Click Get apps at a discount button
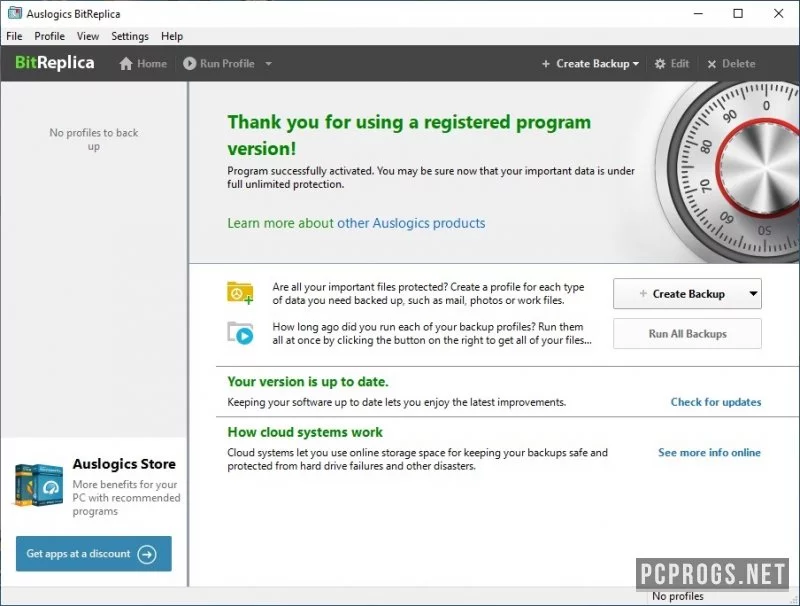The width and height of the screenshot is (800, 606). click(94, 553)
